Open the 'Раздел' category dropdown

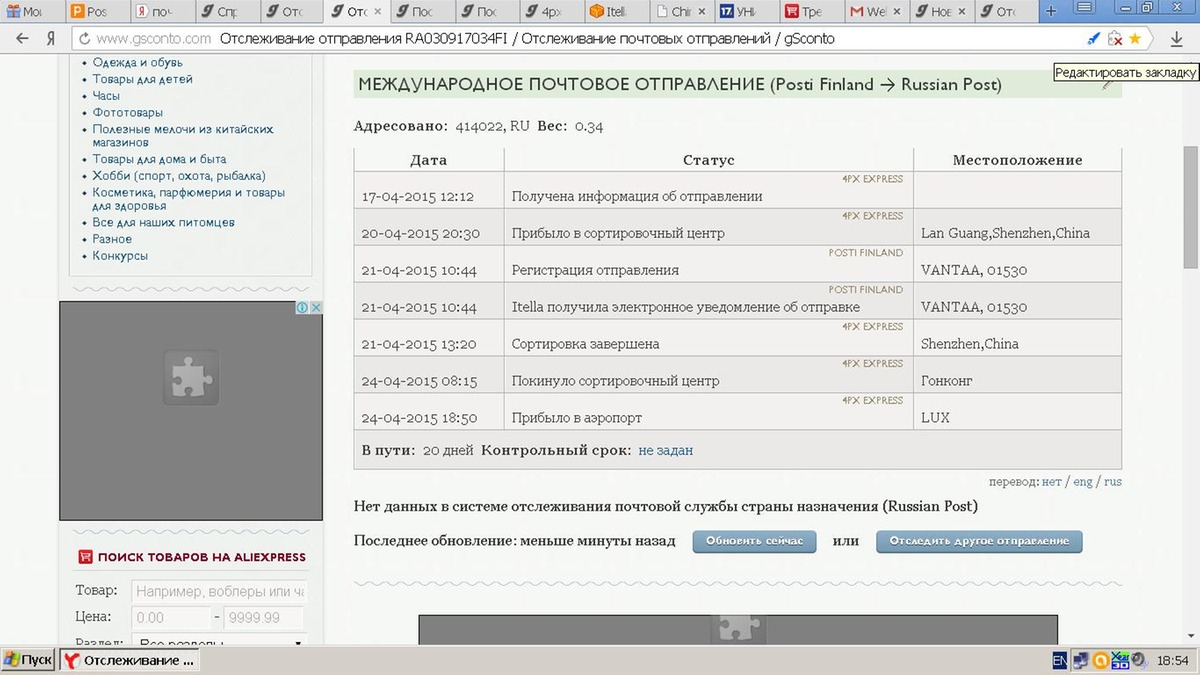[219, 643]
